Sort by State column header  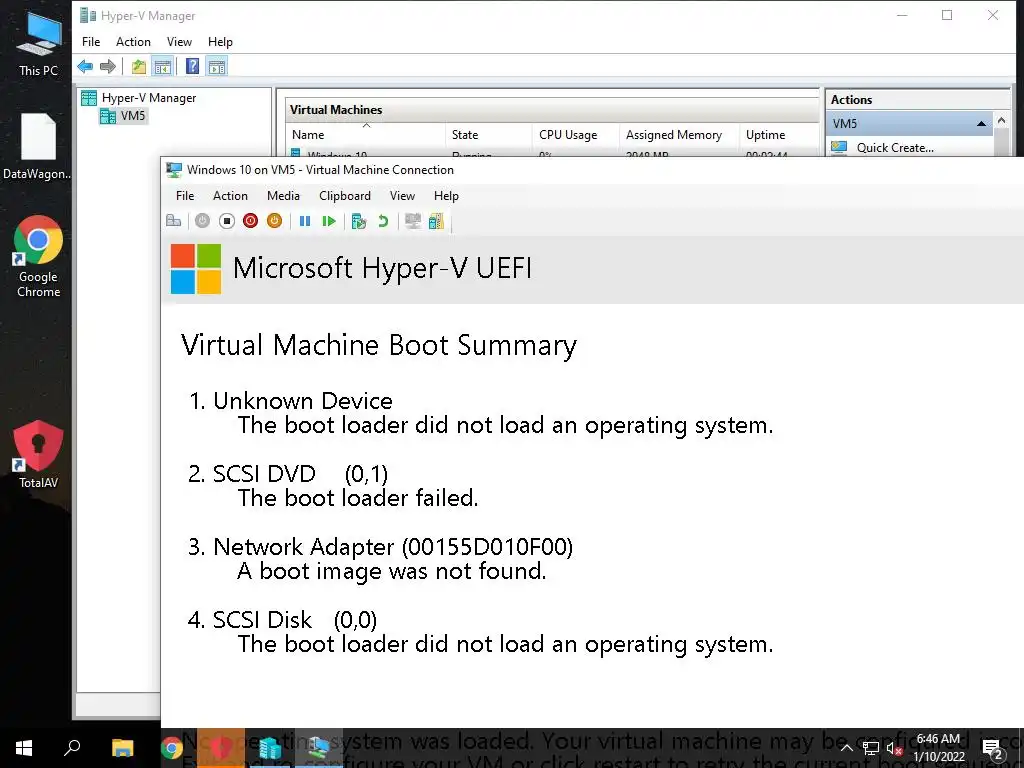(x=488, y=135)
